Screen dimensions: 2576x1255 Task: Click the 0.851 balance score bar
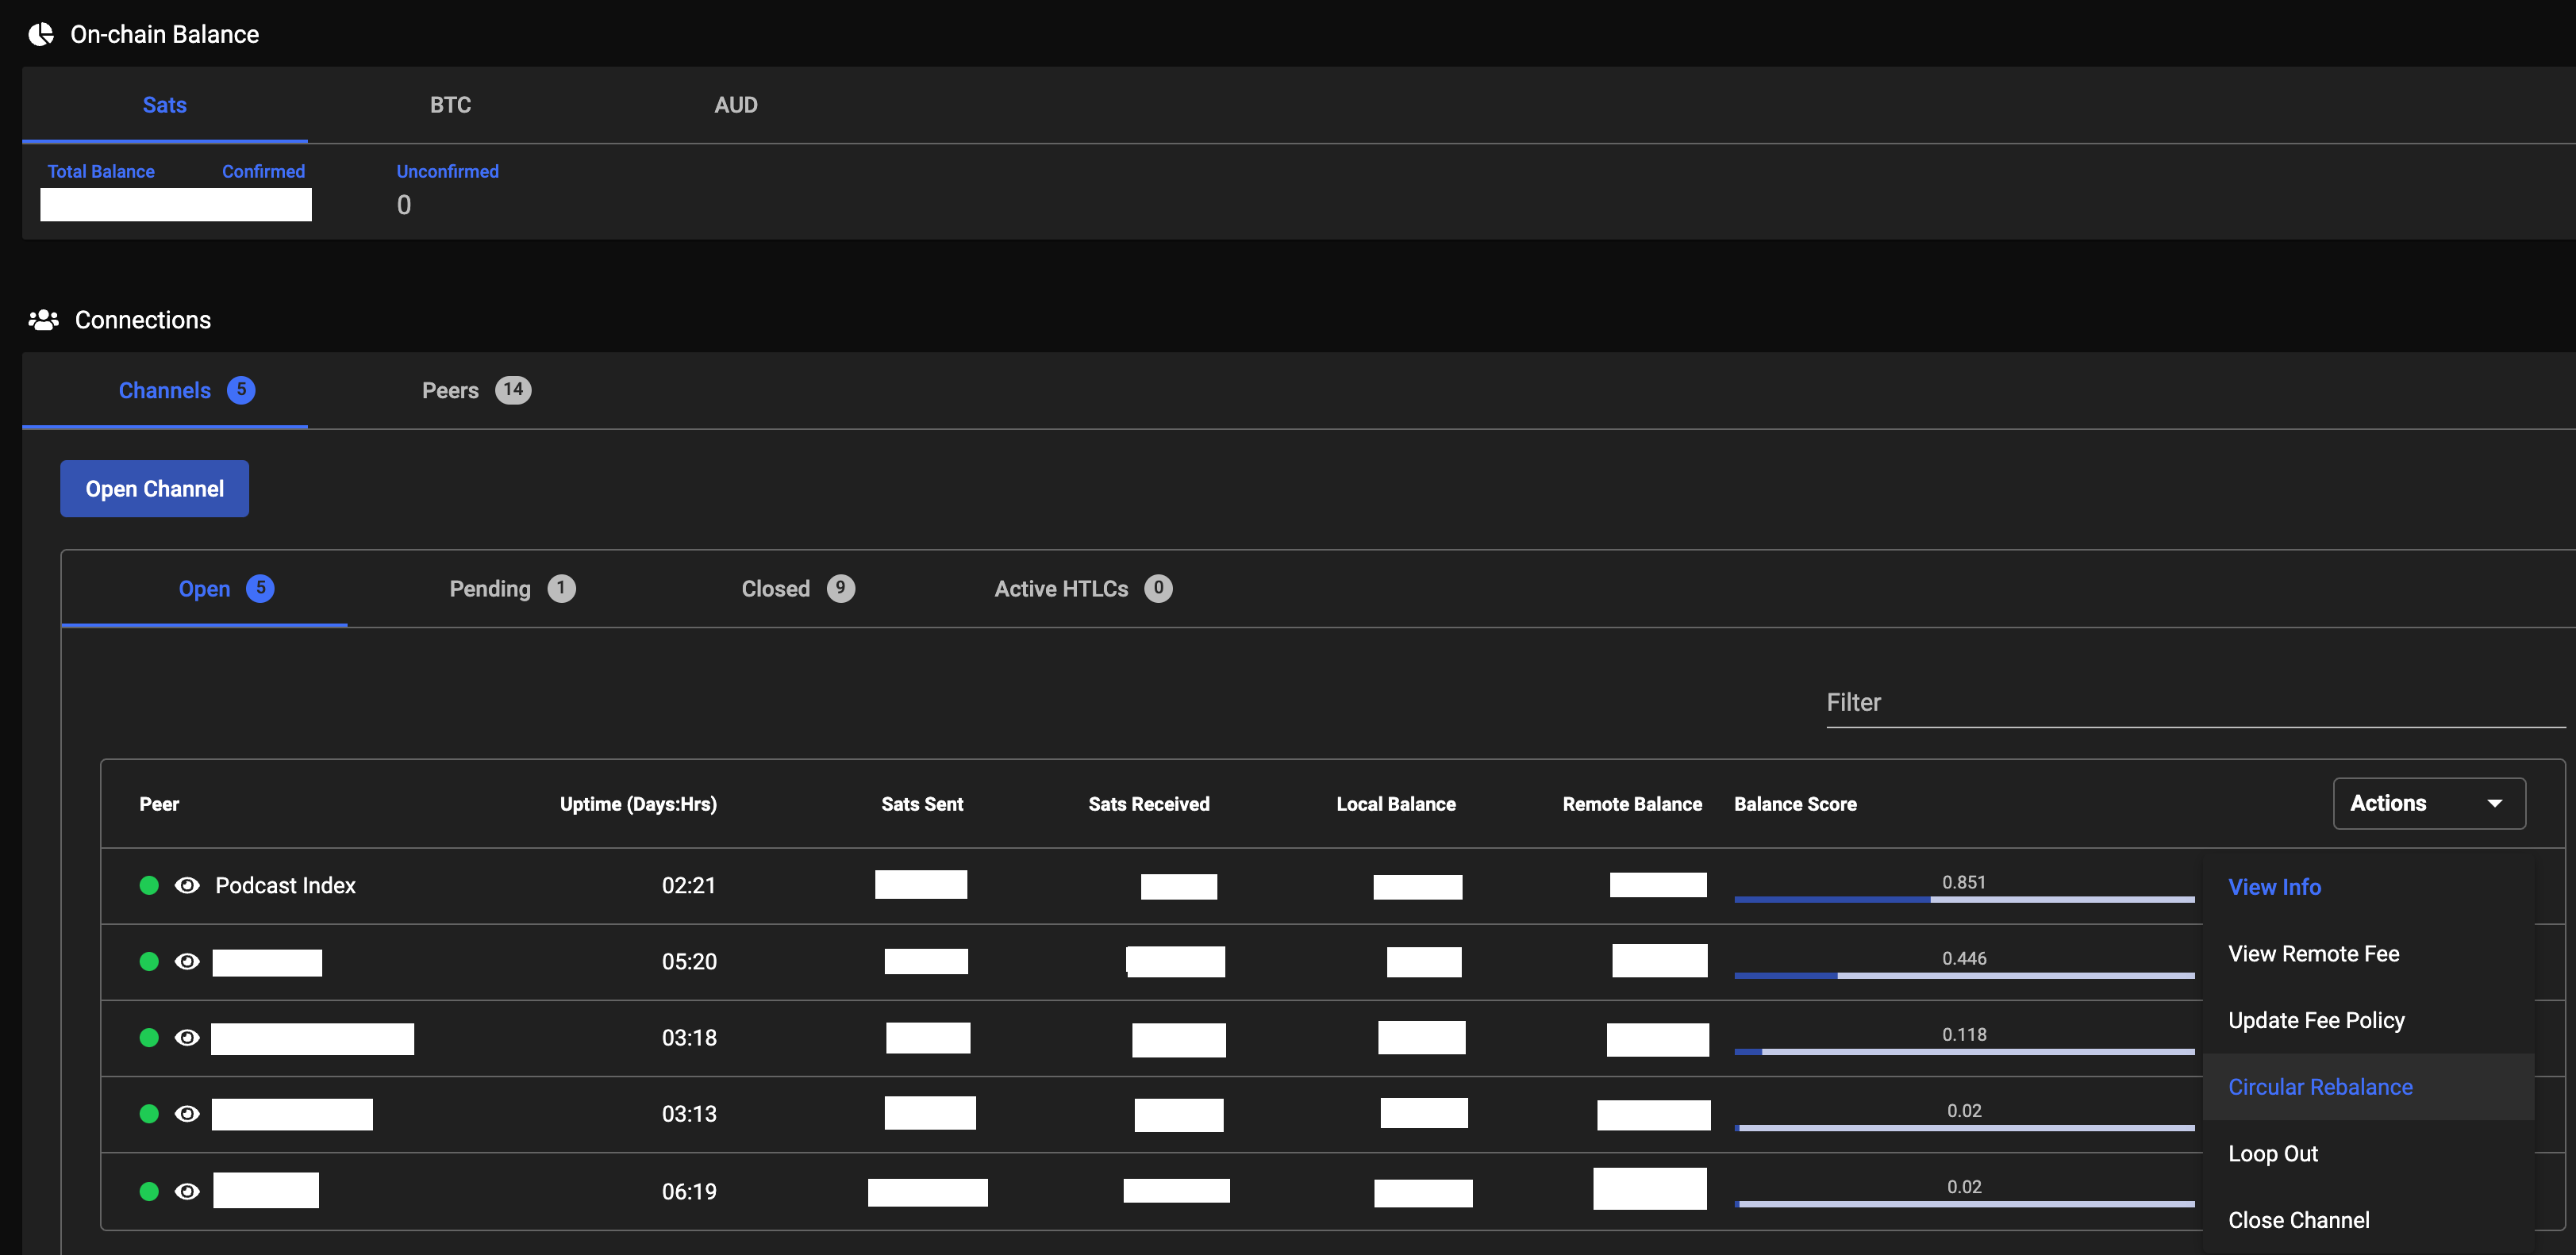click(1963, 898)
